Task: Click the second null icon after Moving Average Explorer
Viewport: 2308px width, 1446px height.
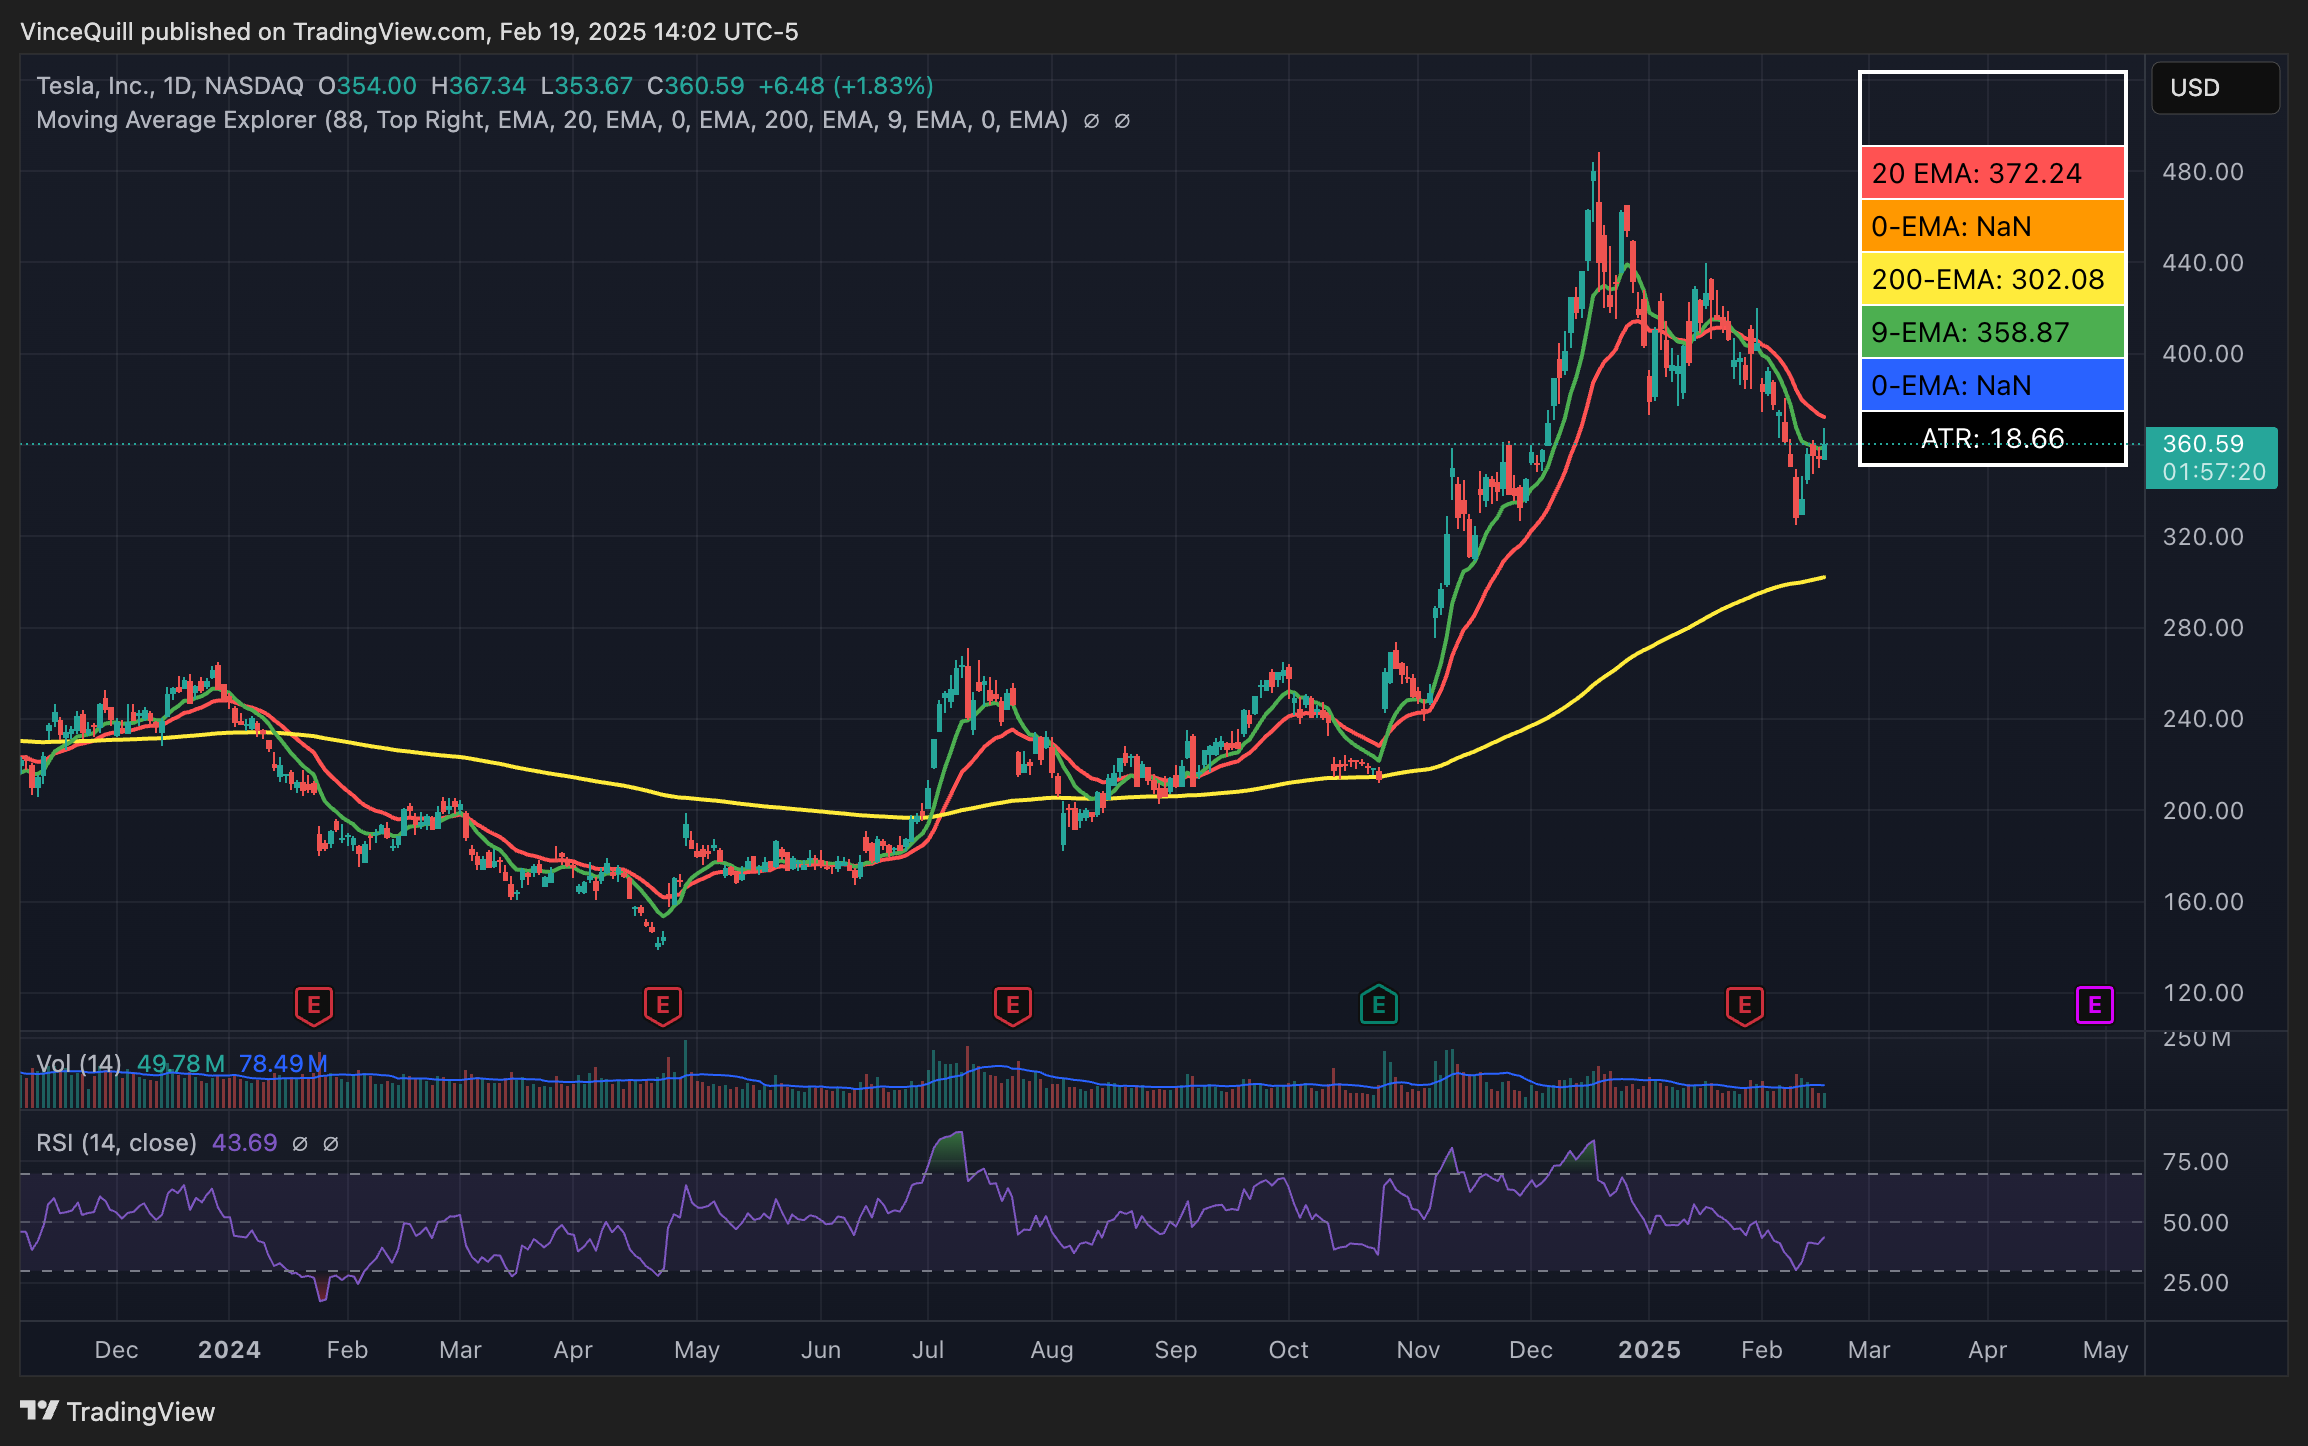Action: 1122,121
